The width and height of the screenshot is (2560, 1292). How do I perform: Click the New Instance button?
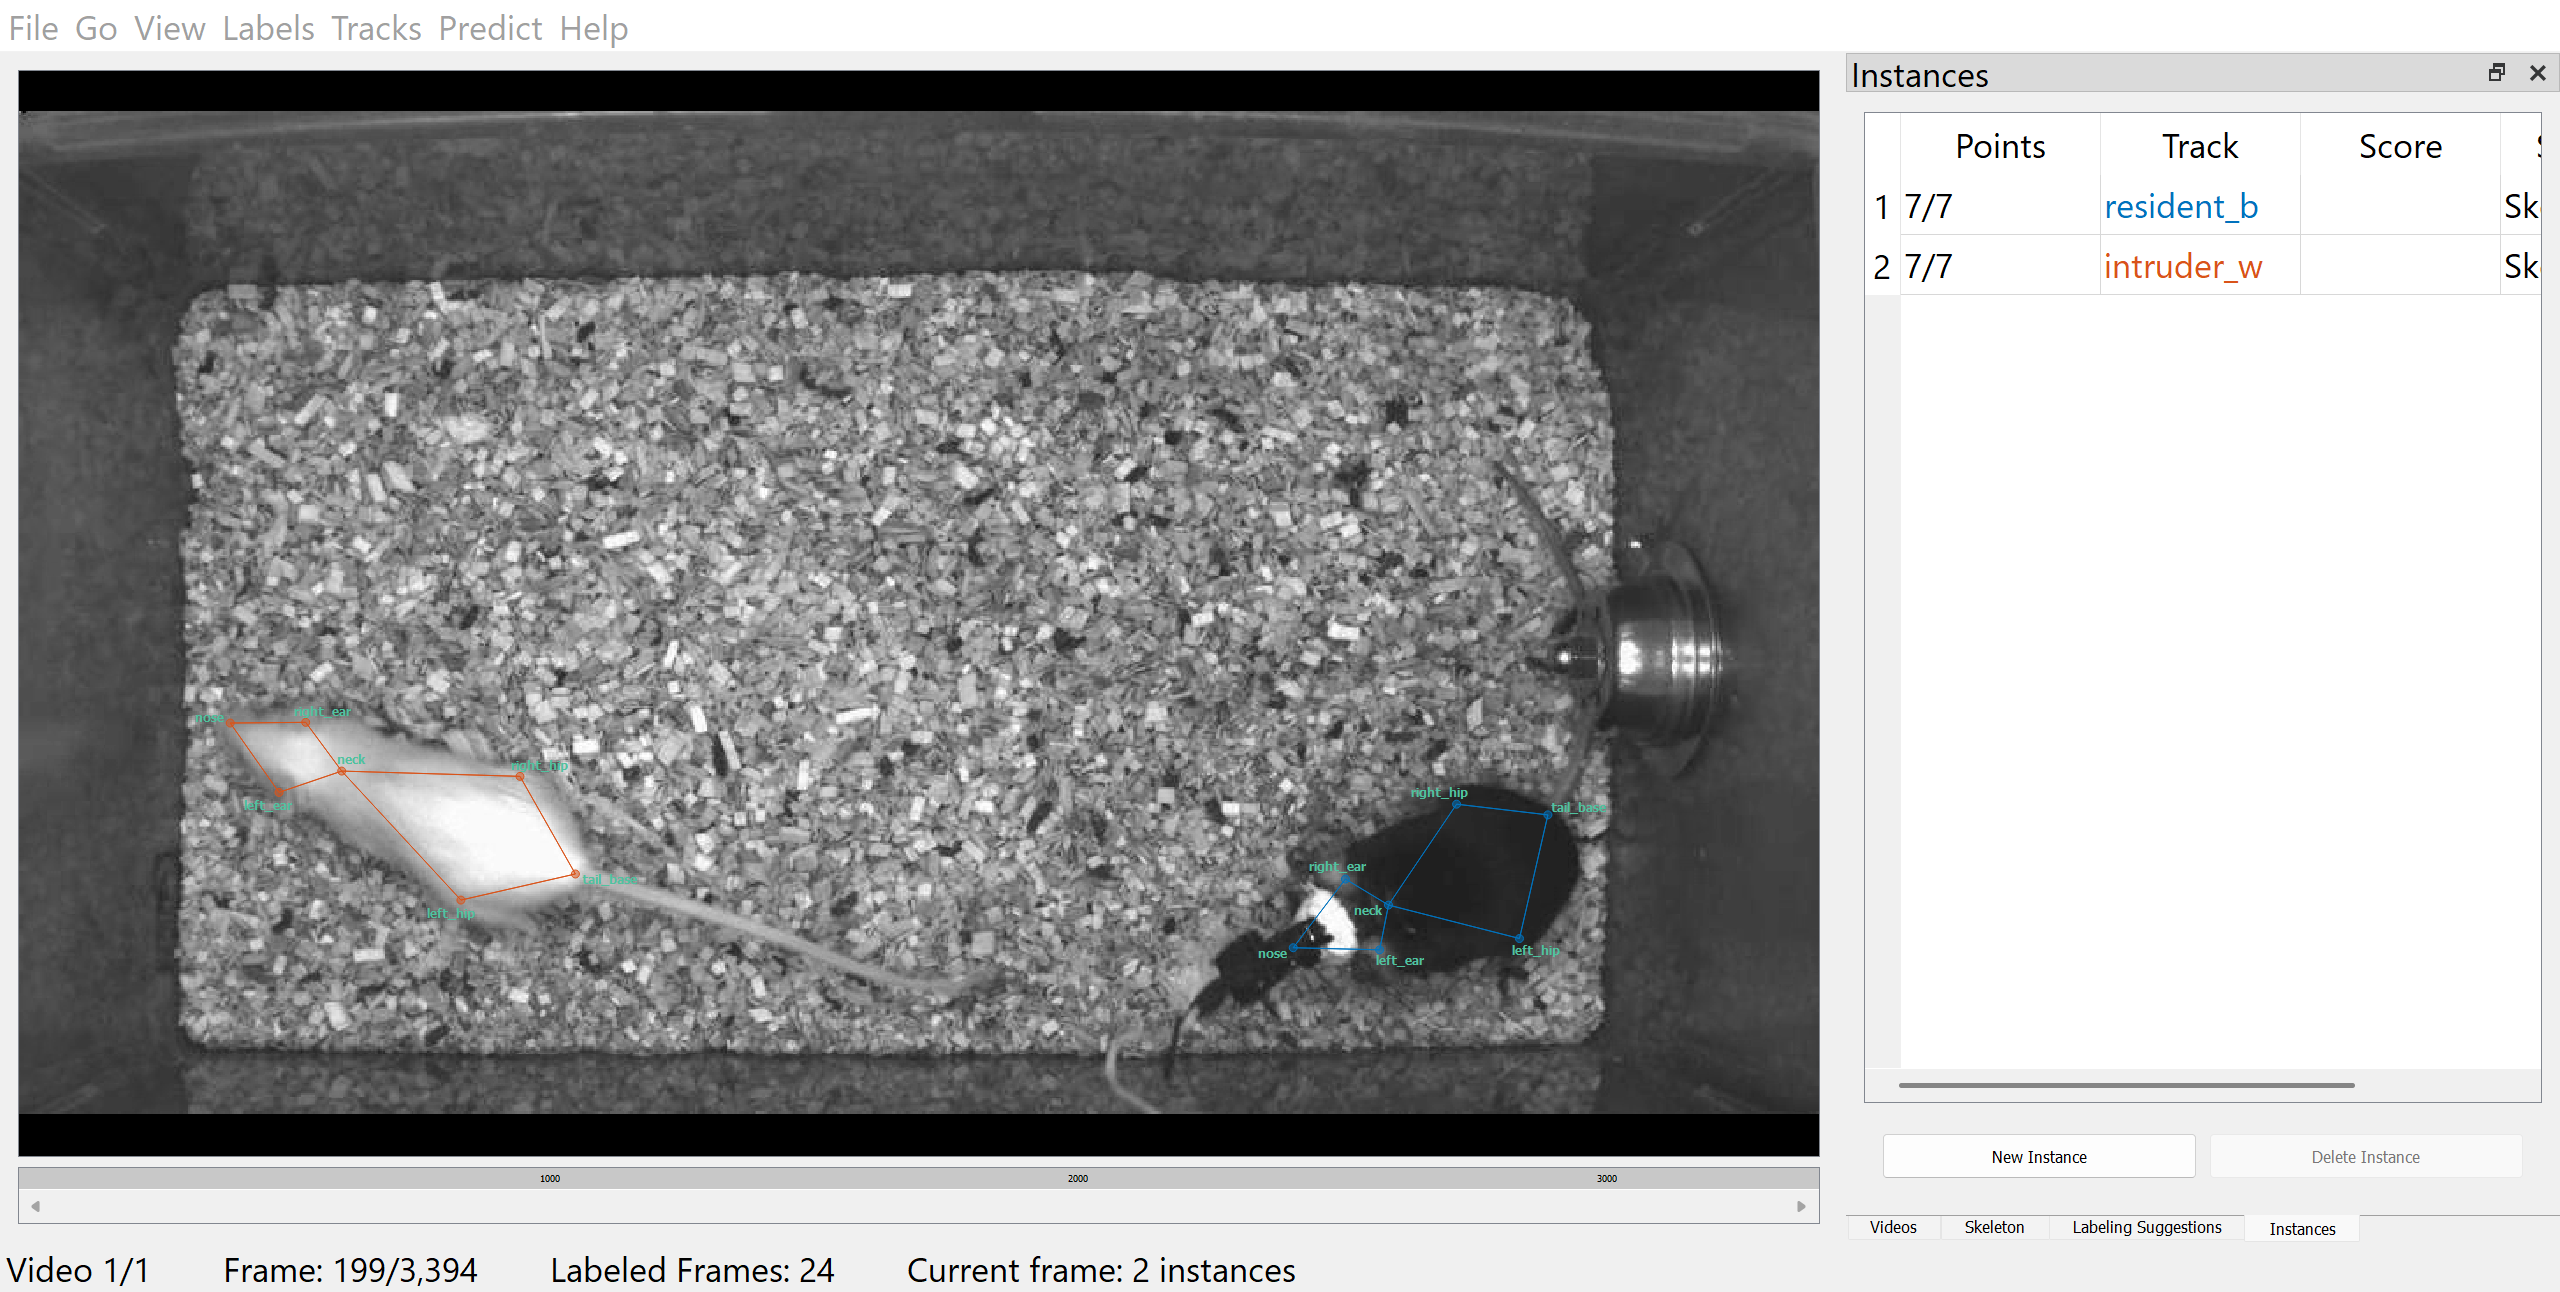point(2038,1157)
